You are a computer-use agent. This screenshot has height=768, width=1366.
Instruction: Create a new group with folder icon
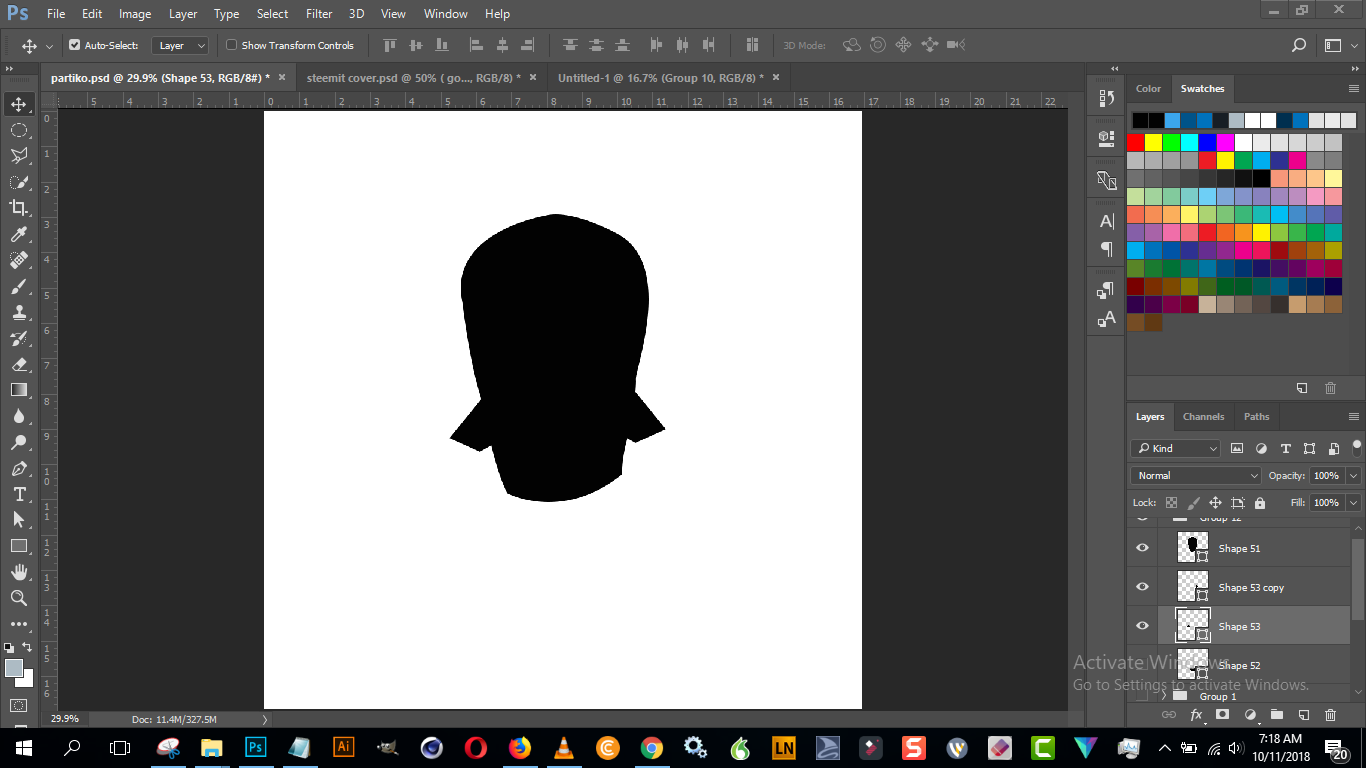[x=1276, y=715]
